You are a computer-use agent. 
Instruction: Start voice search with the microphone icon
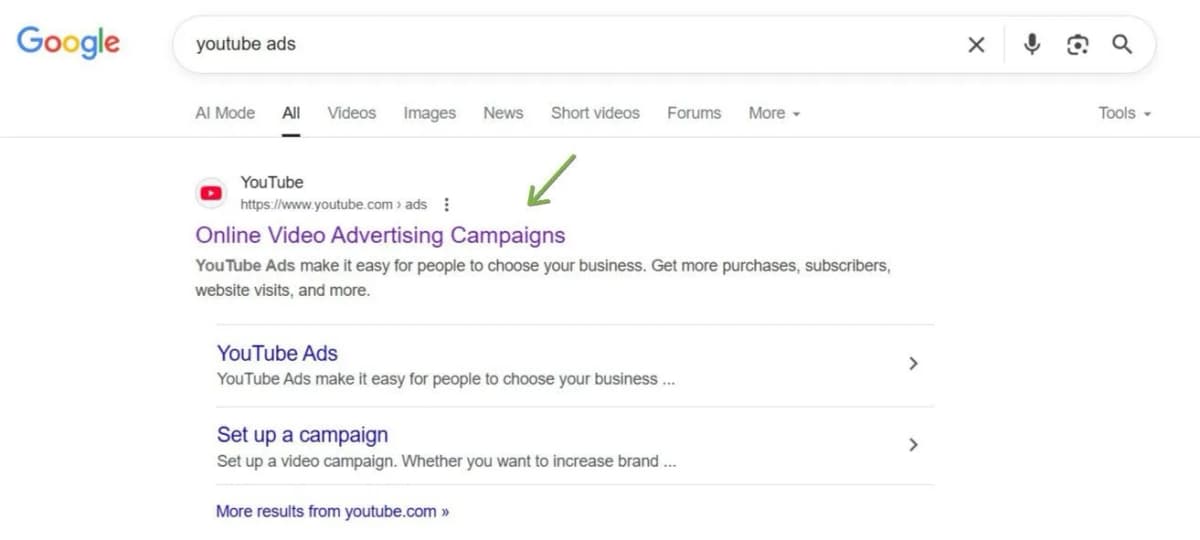point(1032,44)
